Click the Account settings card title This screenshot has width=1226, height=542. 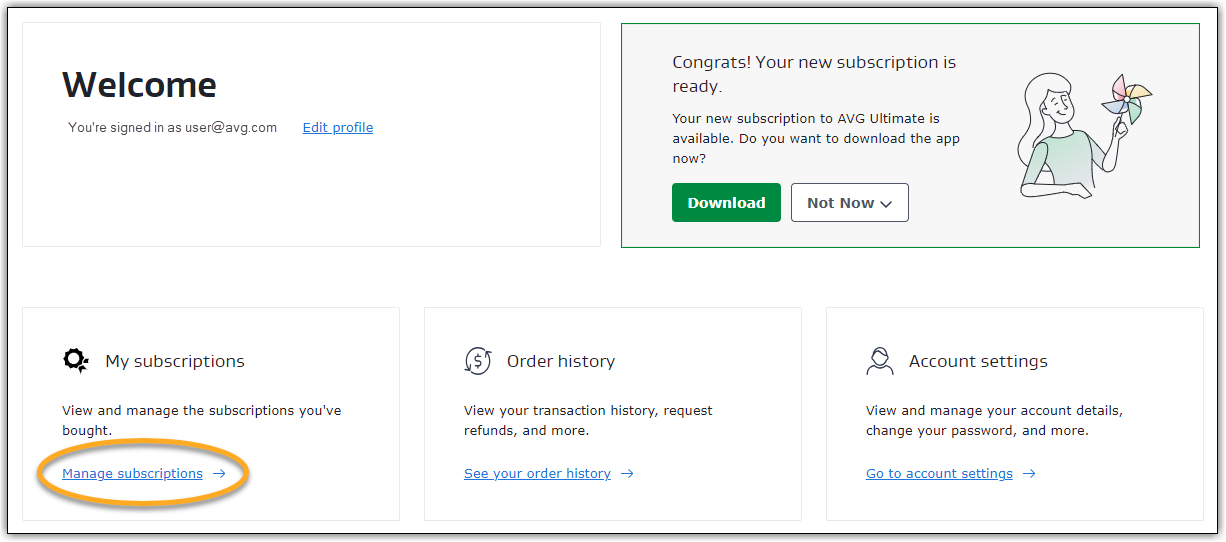point(978,361)
